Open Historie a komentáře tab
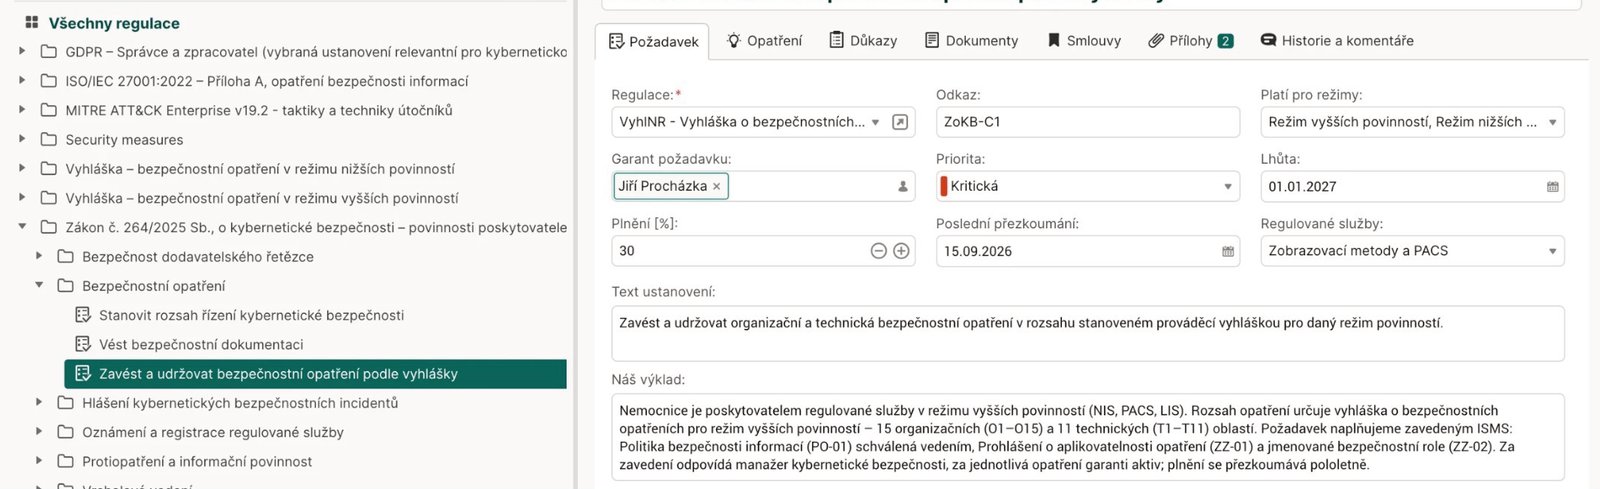The image size is (1600, 489). click(1337, 41)
